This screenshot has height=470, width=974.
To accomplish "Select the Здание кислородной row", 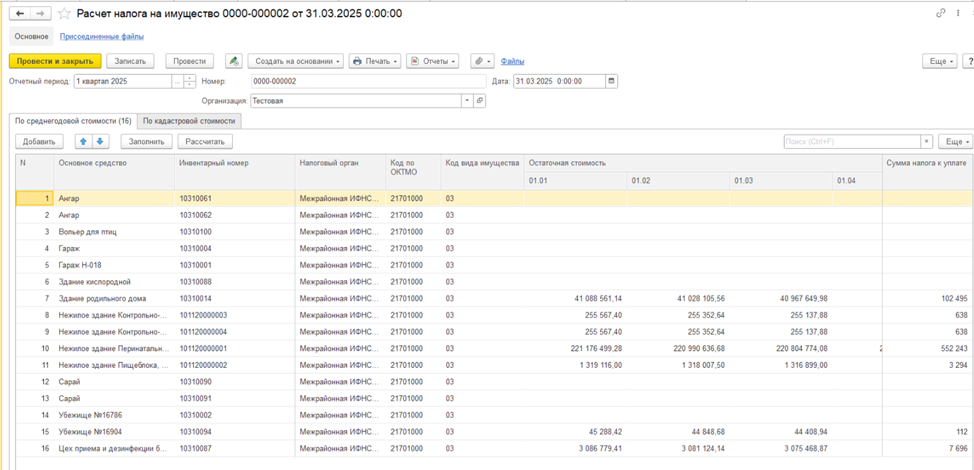I will (x=494, y=282).
